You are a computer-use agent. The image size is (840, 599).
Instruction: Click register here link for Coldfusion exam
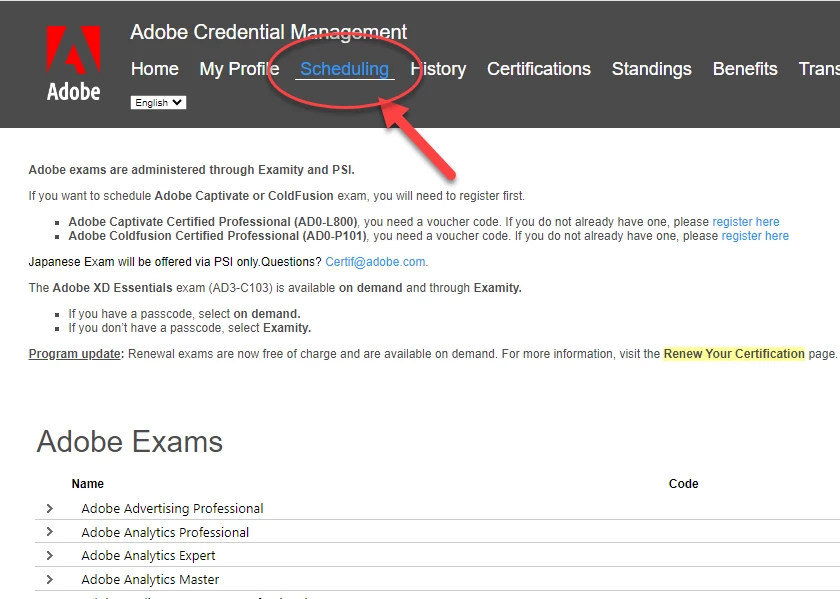point(755,236)
